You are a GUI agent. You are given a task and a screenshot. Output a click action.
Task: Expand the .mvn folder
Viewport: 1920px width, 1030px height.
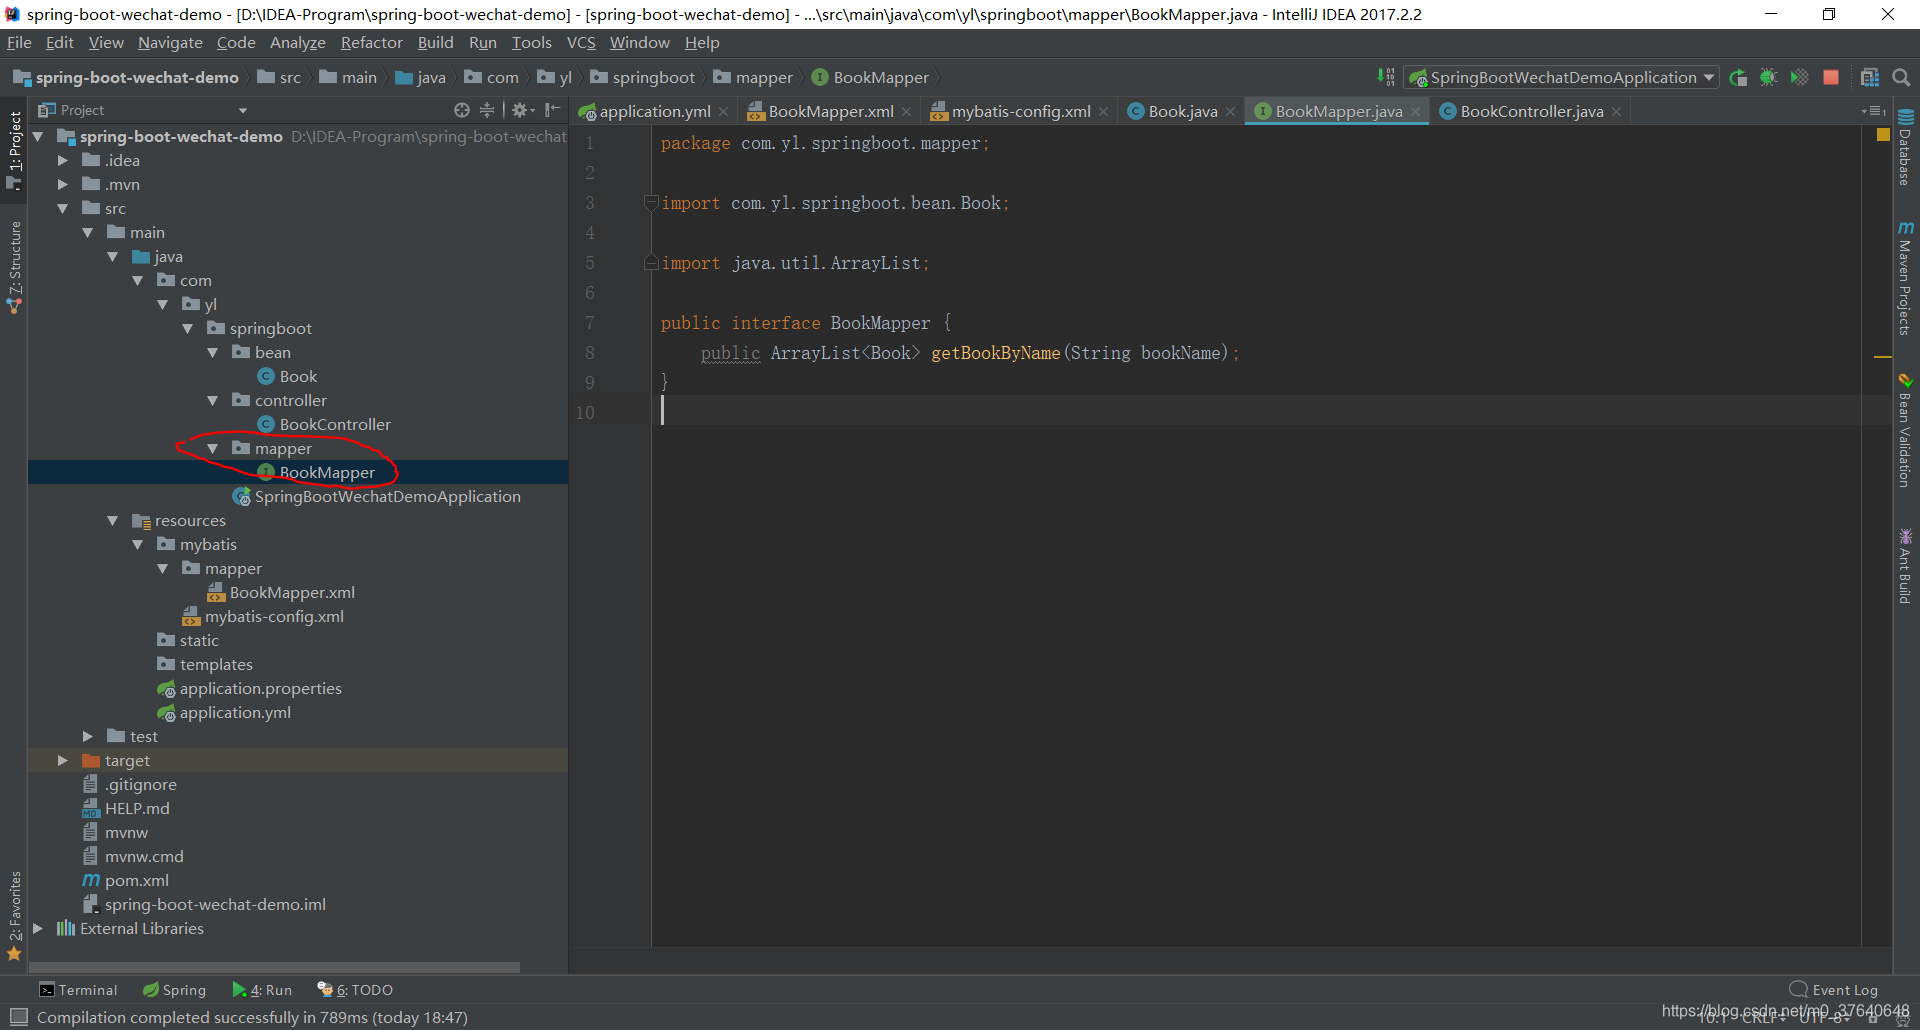(63, 184)
